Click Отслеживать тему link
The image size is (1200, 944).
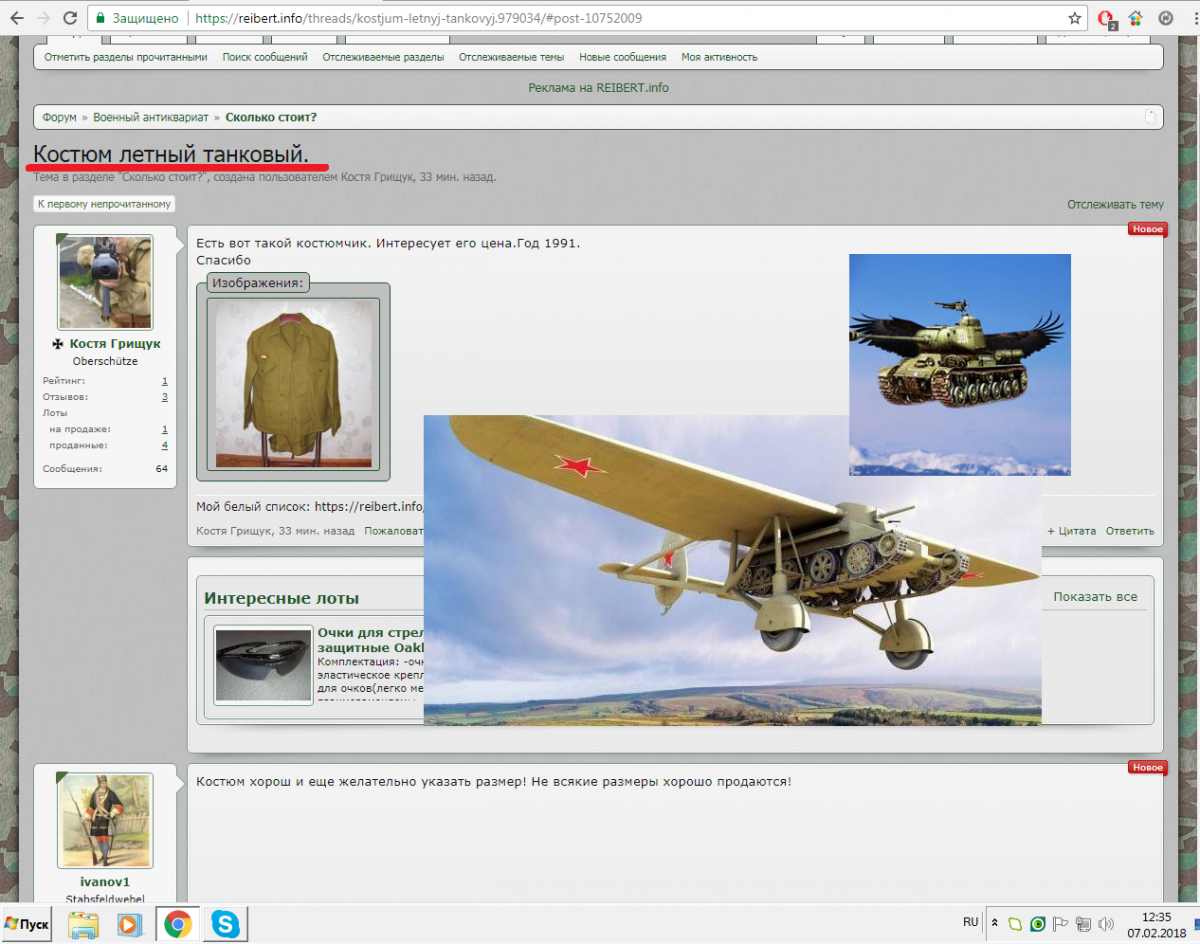(x=1115, y=204)
